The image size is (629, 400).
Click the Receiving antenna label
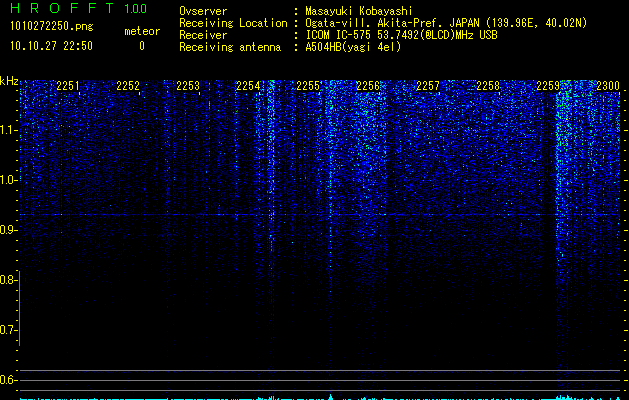coord(230,47)
